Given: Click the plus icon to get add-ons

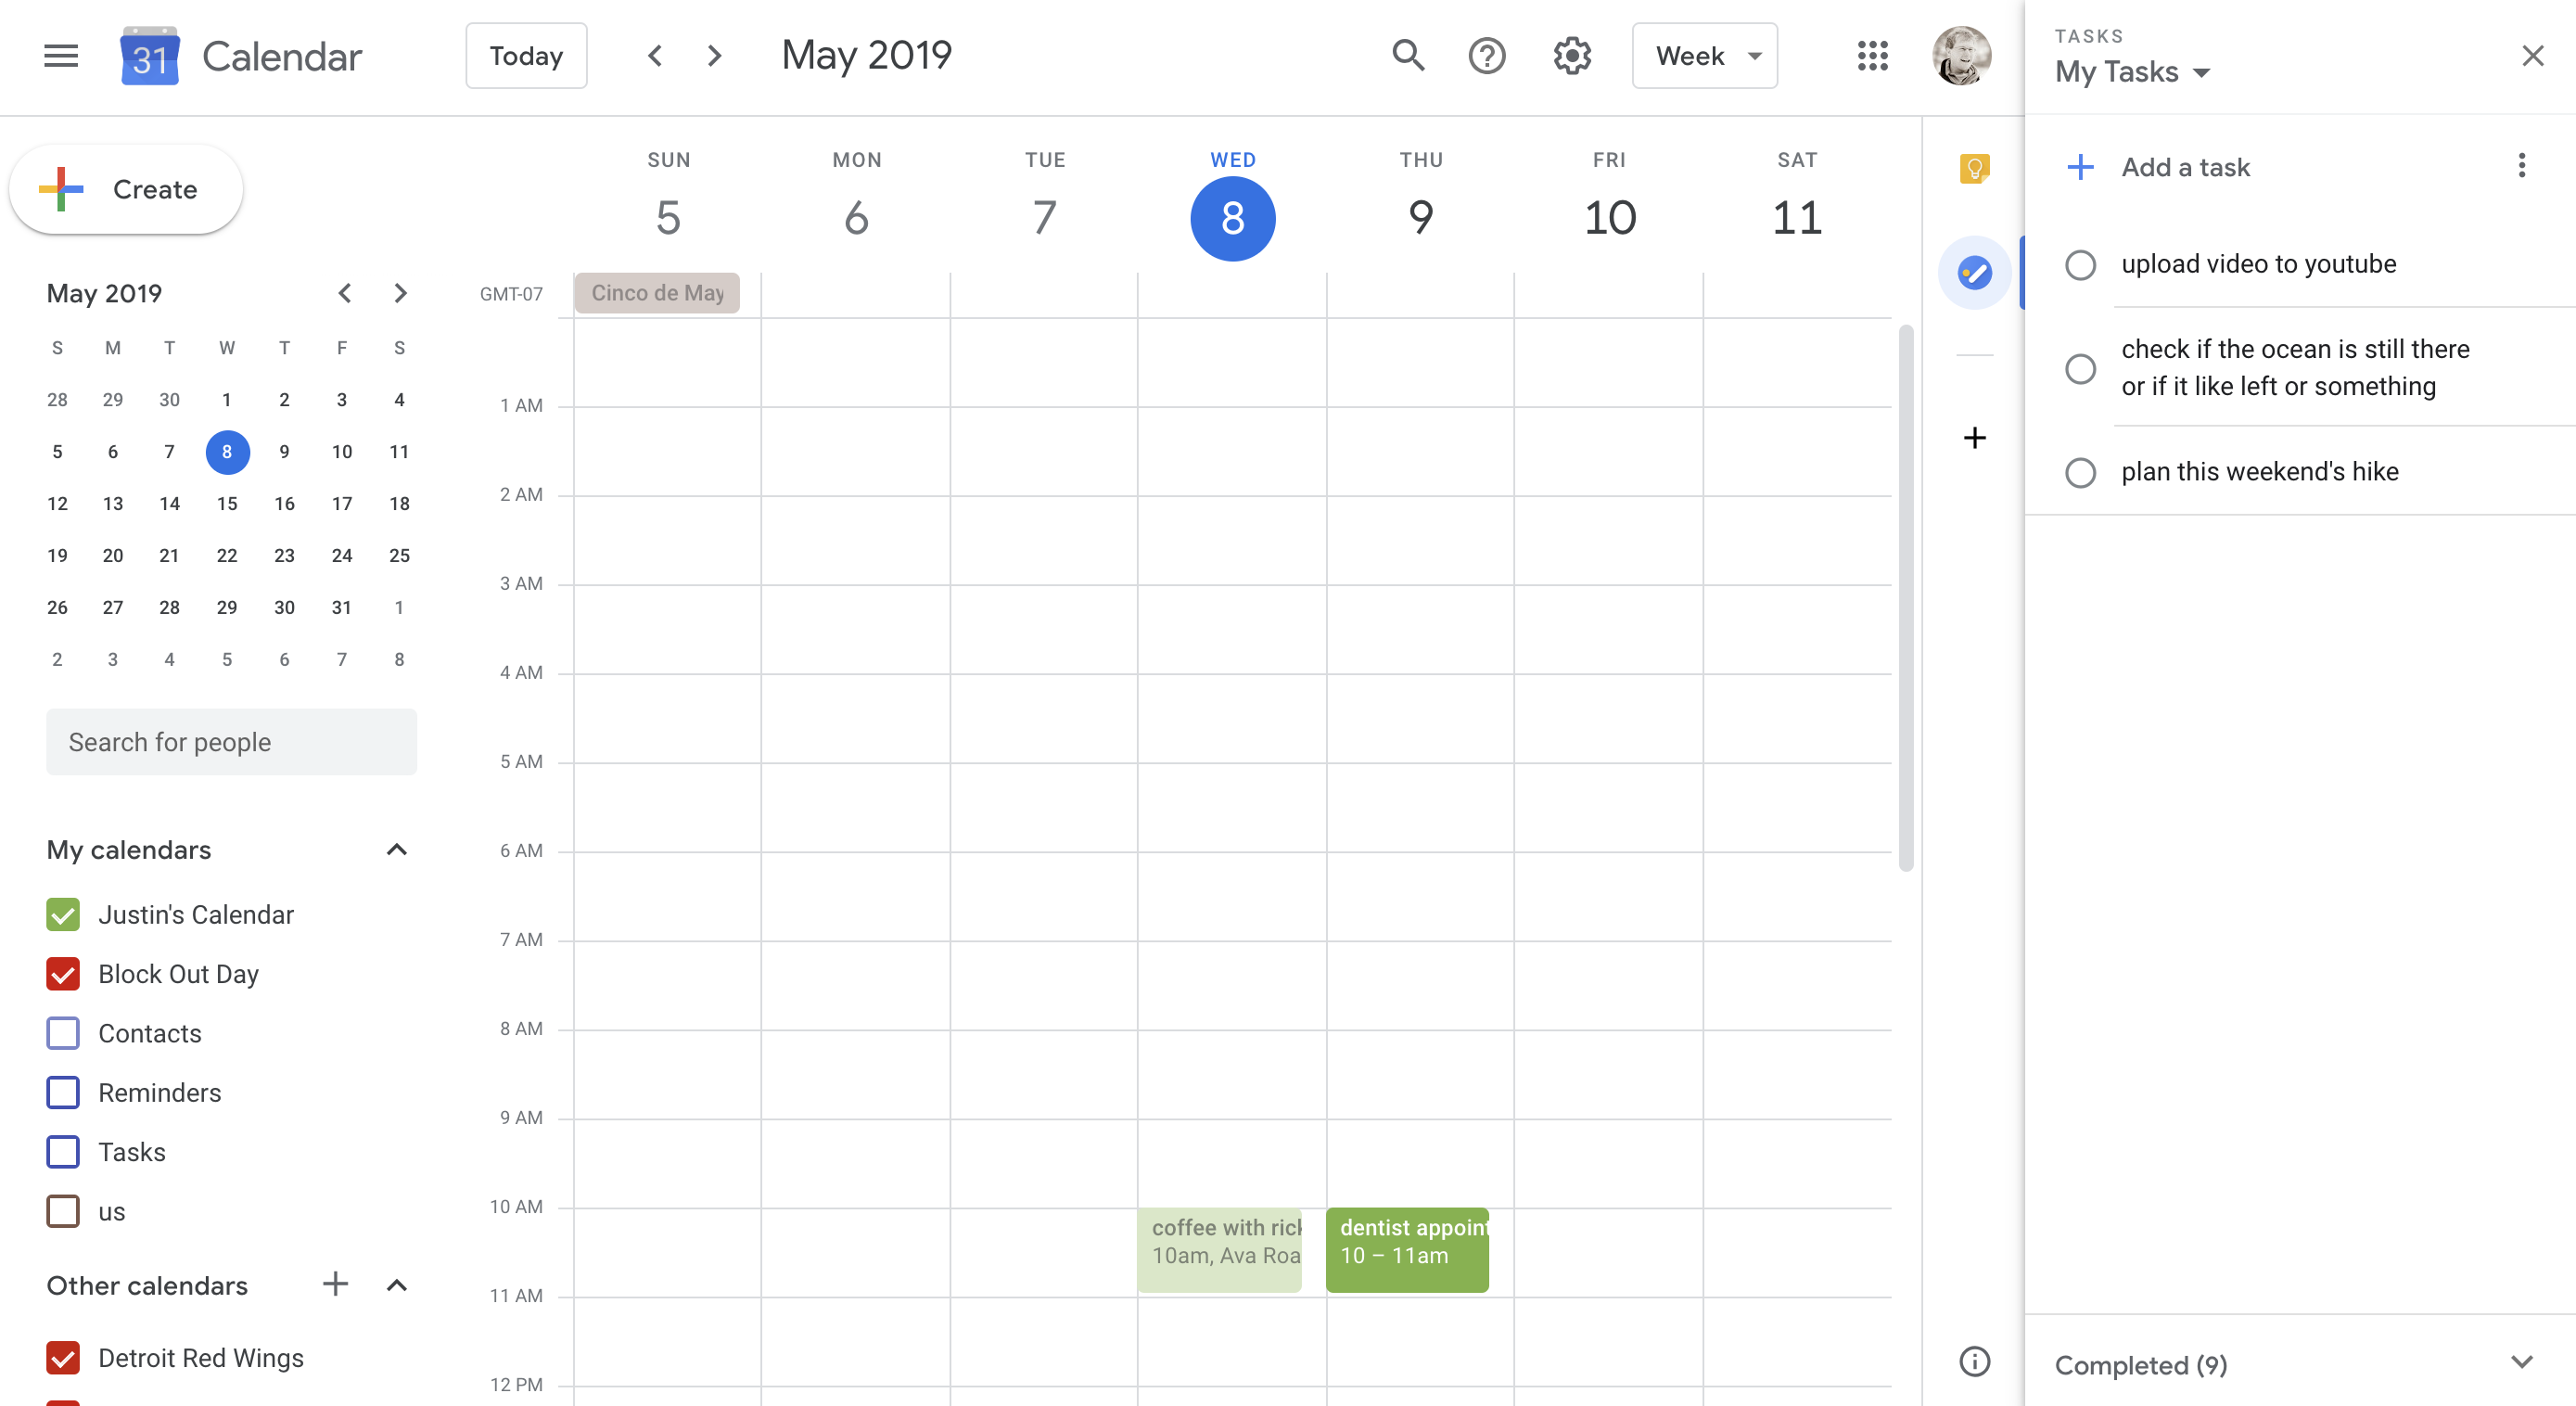Looking at the screenshot, I should (x=1974, y=438).
